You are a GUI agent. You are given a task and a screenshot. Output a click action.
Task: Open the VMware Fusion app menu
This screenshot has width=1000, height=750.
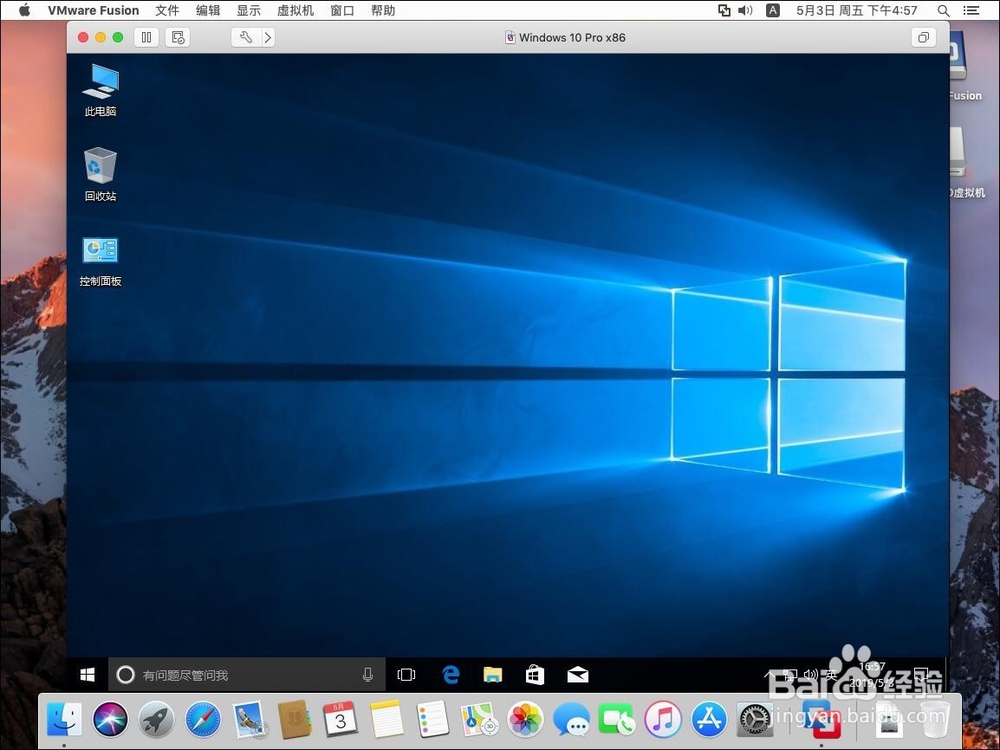click(93, 10)
